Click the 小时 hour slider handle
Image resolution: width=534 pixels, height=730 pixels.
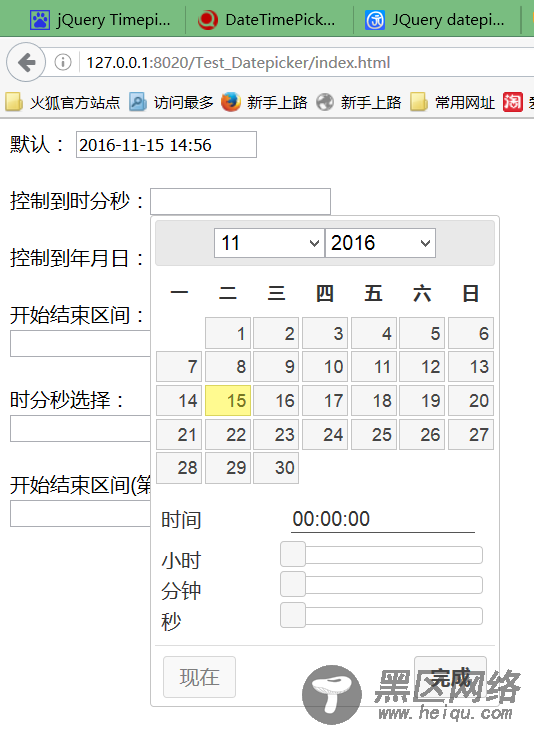tap(293, 554)
